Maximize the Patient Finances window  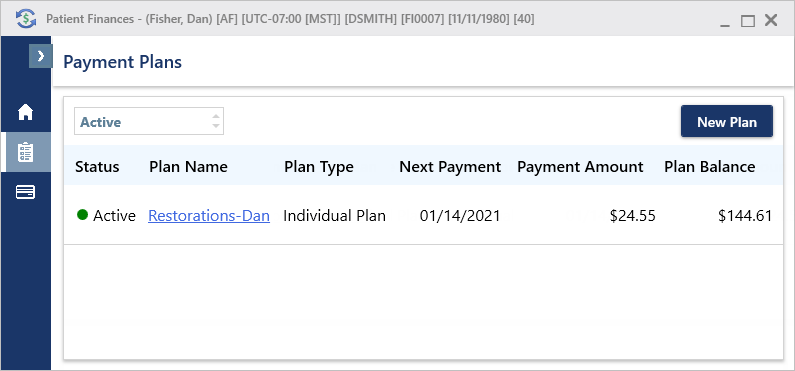pyautogui.click(x=747, y=21)
